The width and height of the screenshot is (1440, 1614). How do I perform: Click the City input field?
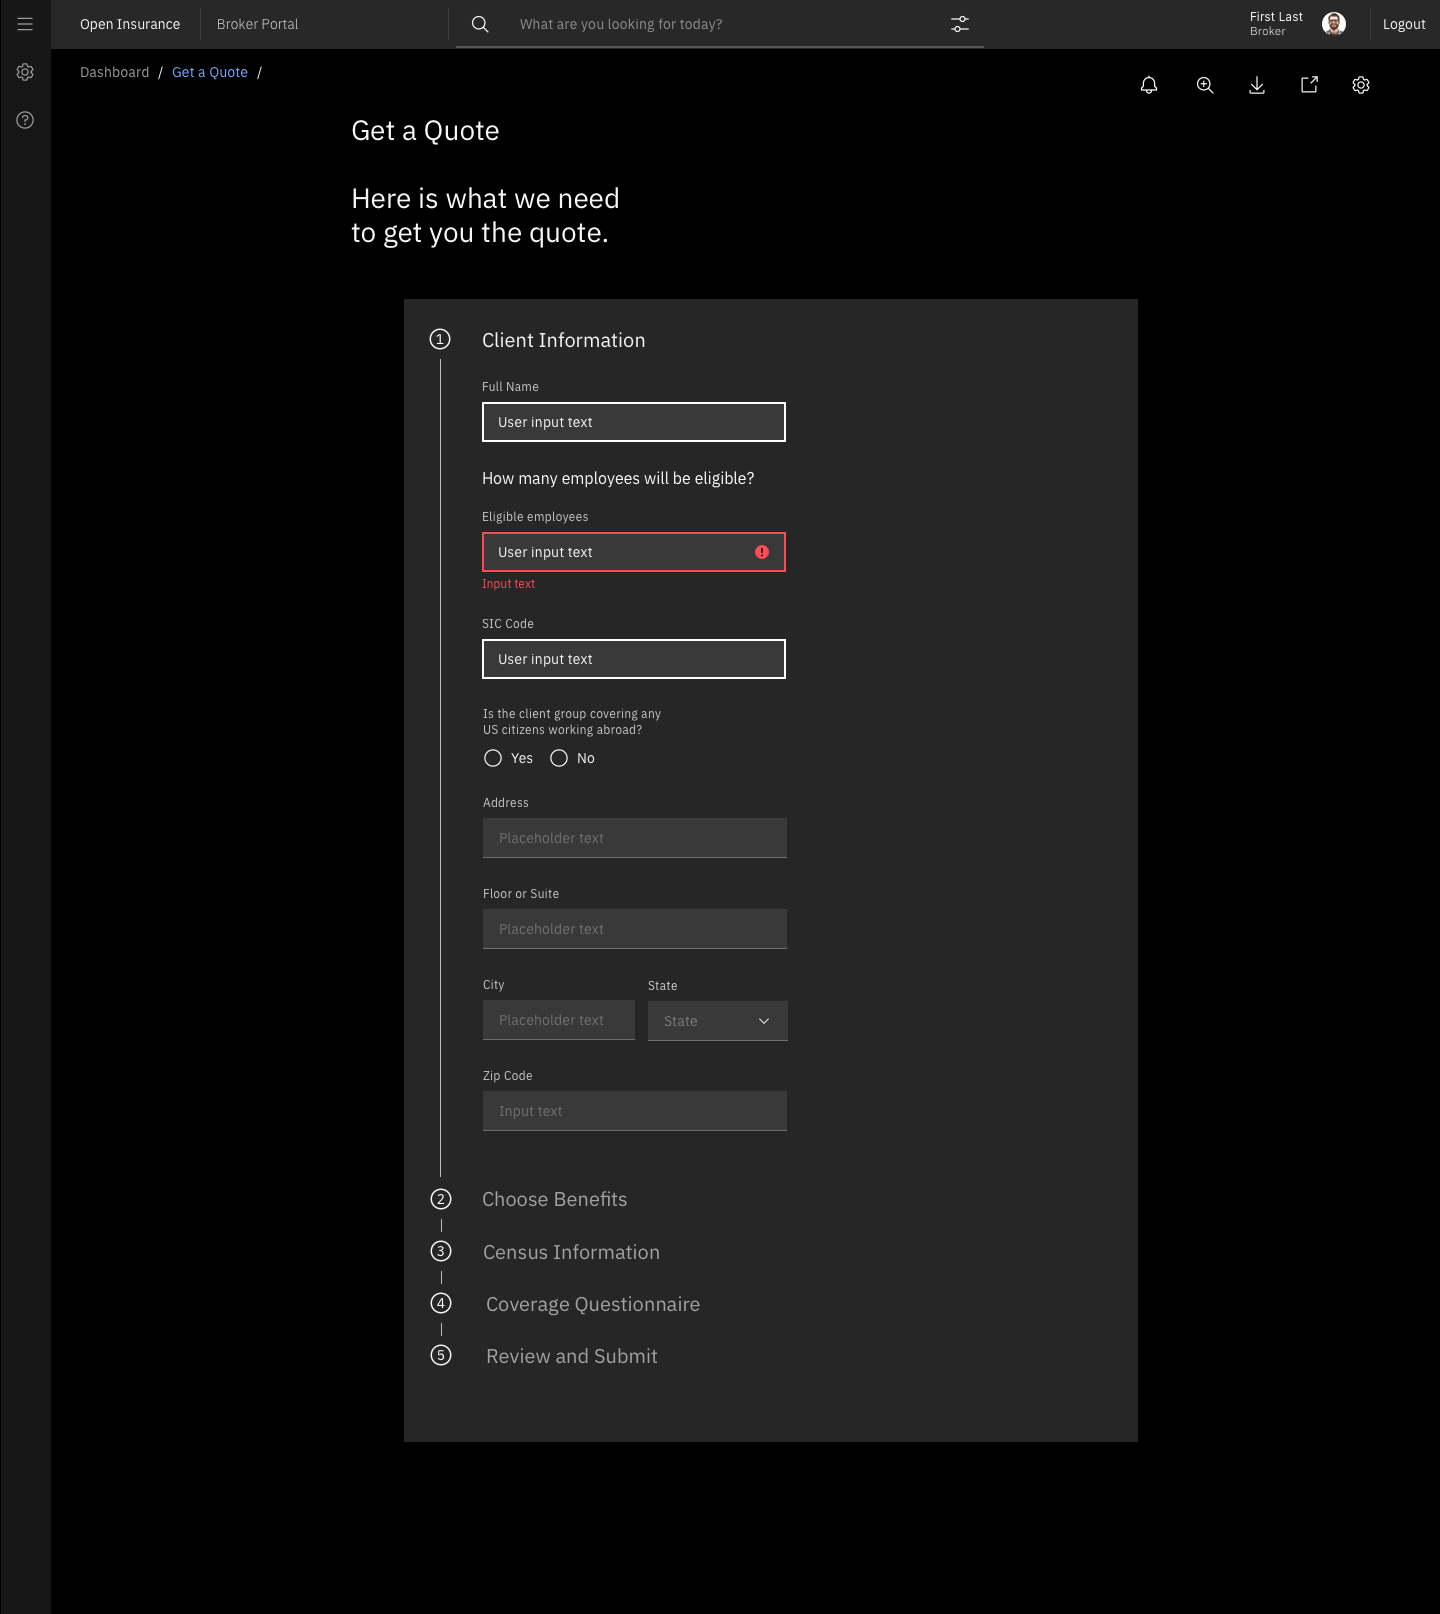(x=559, y=1020)
